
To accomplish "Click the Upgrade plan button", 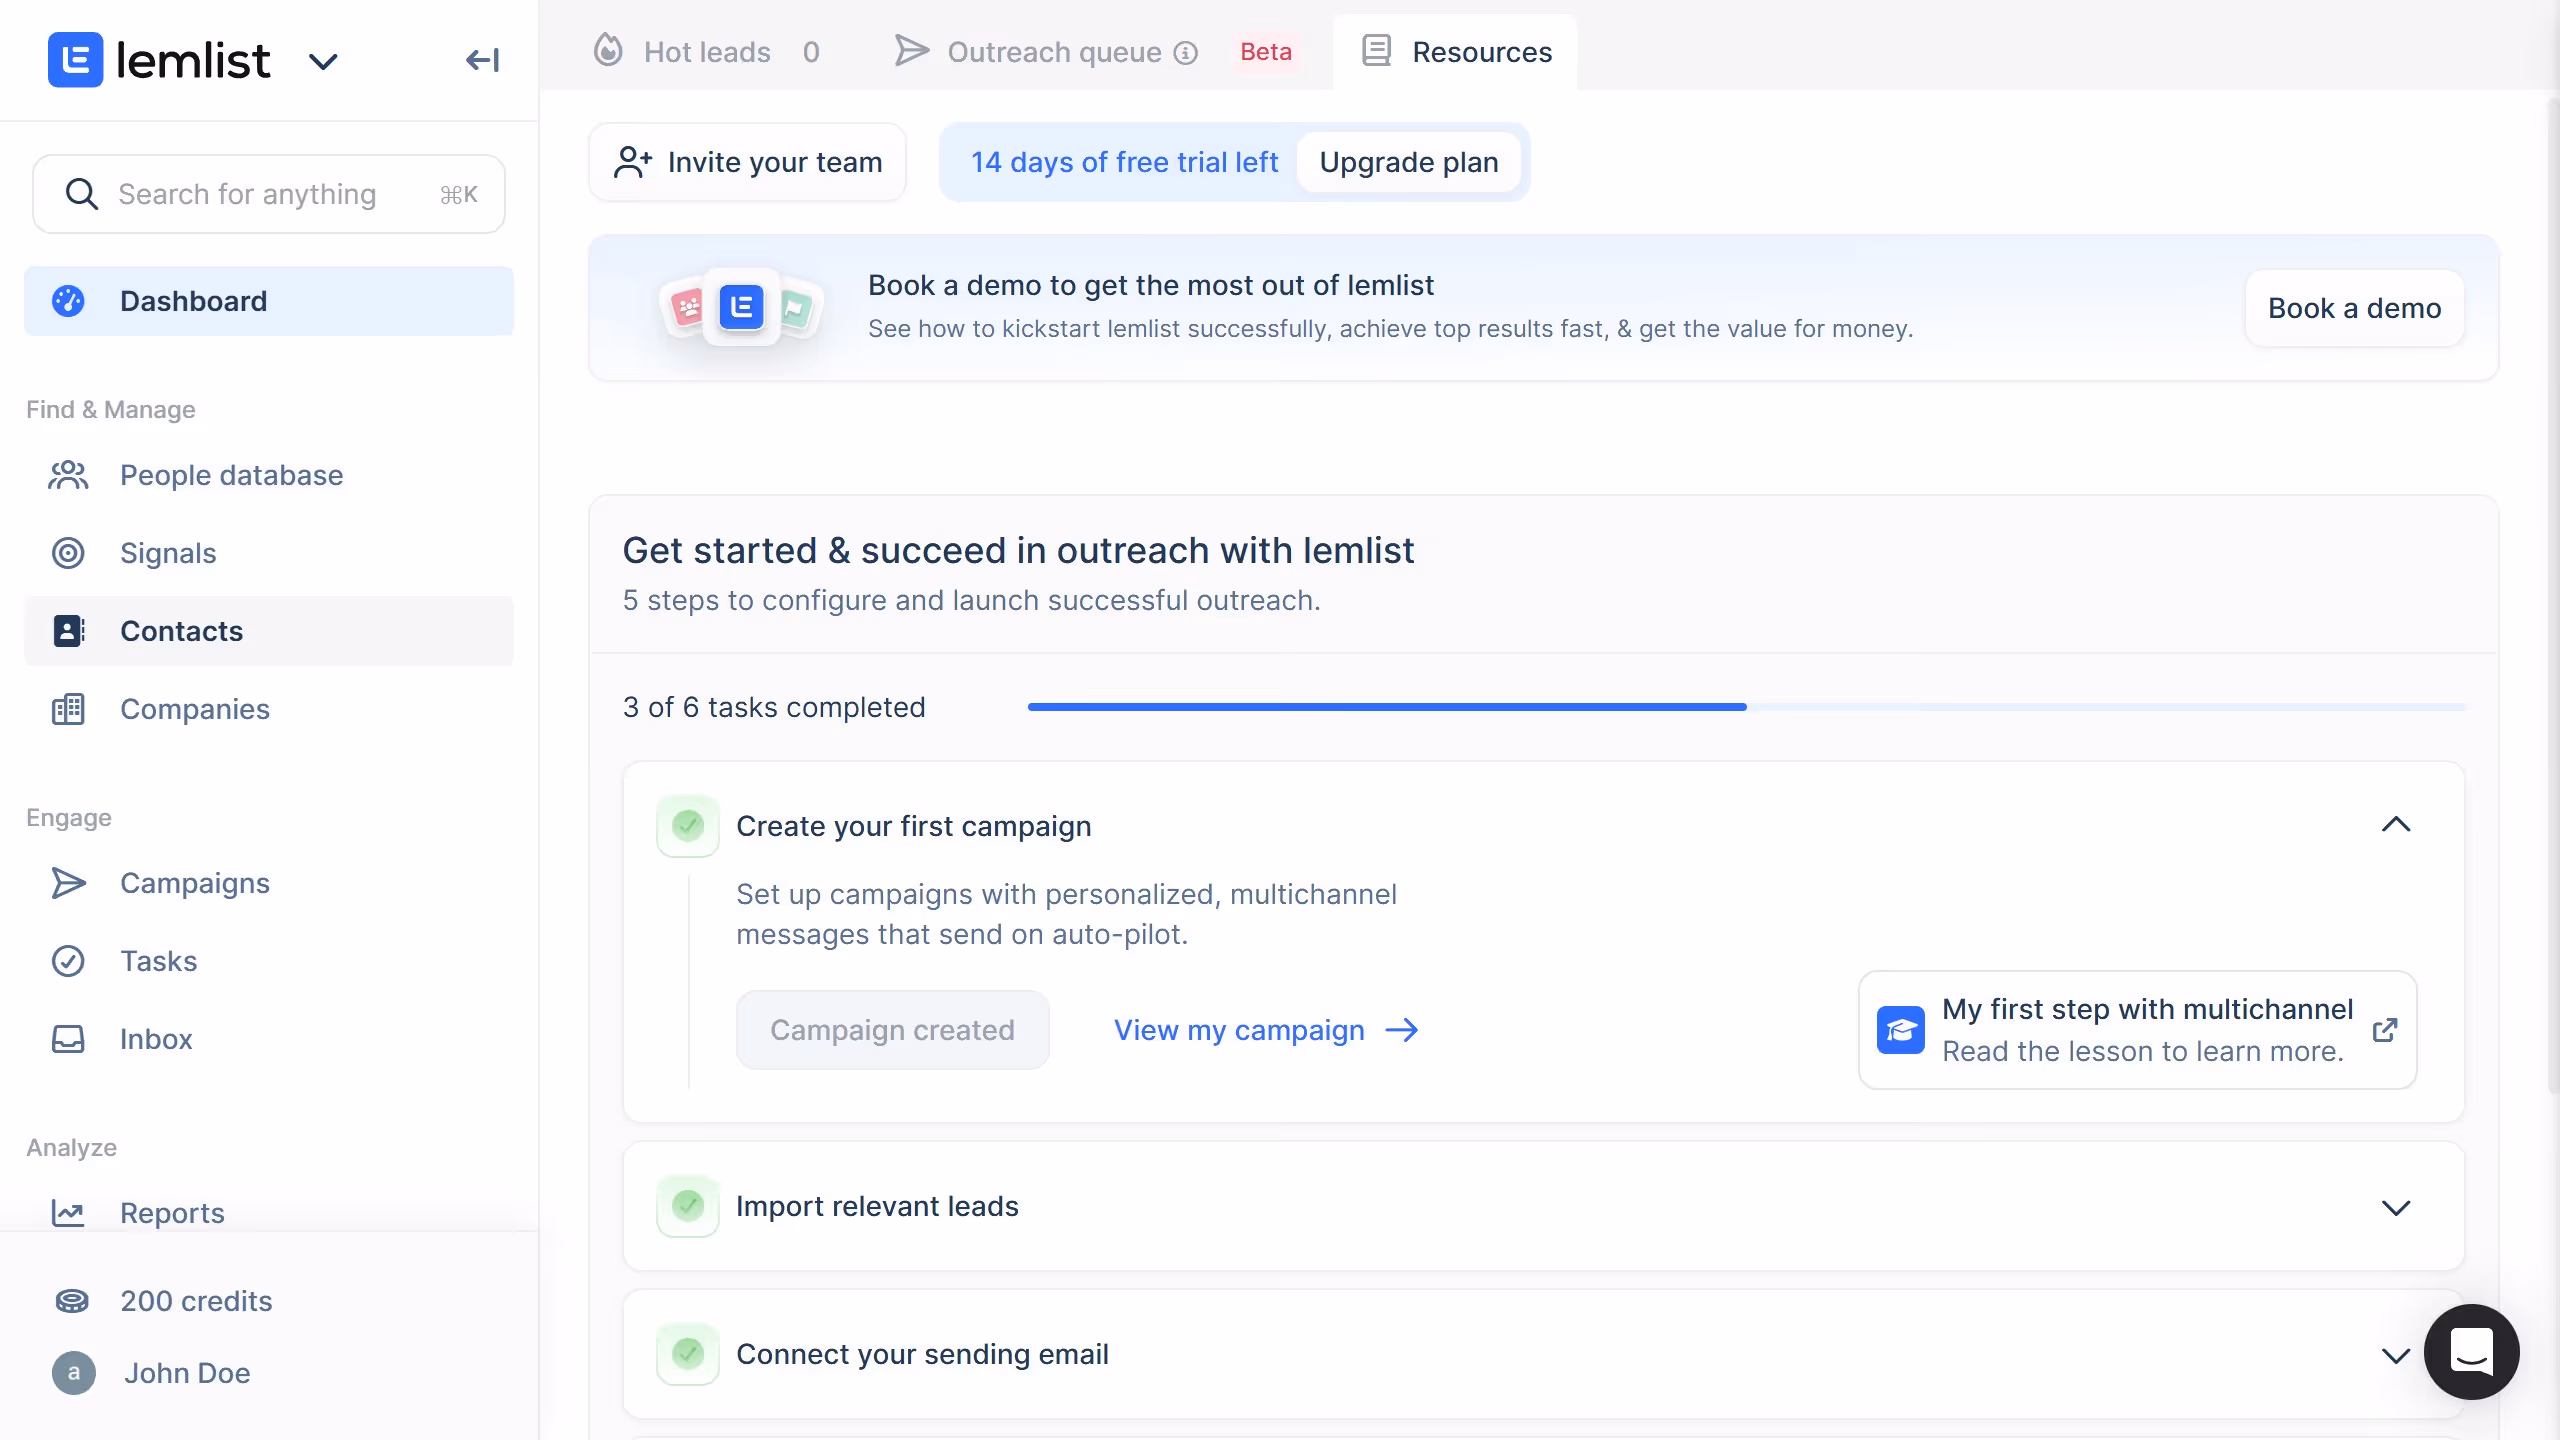I will [1408, 162].
